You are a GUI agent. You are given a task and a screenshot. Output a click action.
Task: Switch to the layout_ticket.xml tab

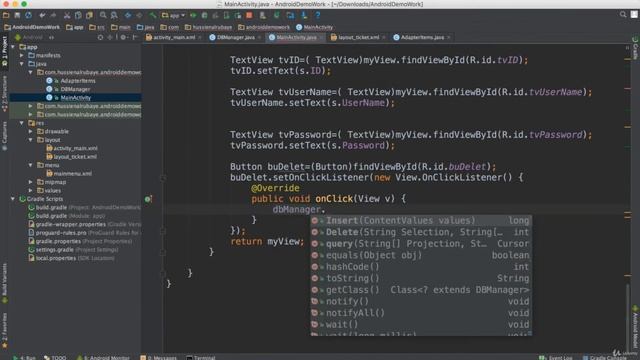(358, 37)
